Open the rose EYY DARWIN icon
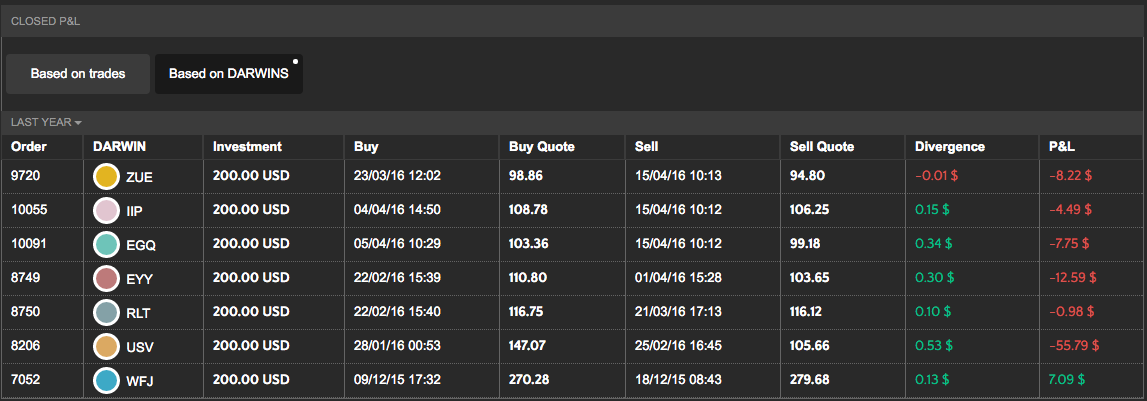 pyautogui.click(x=106, y=278)
